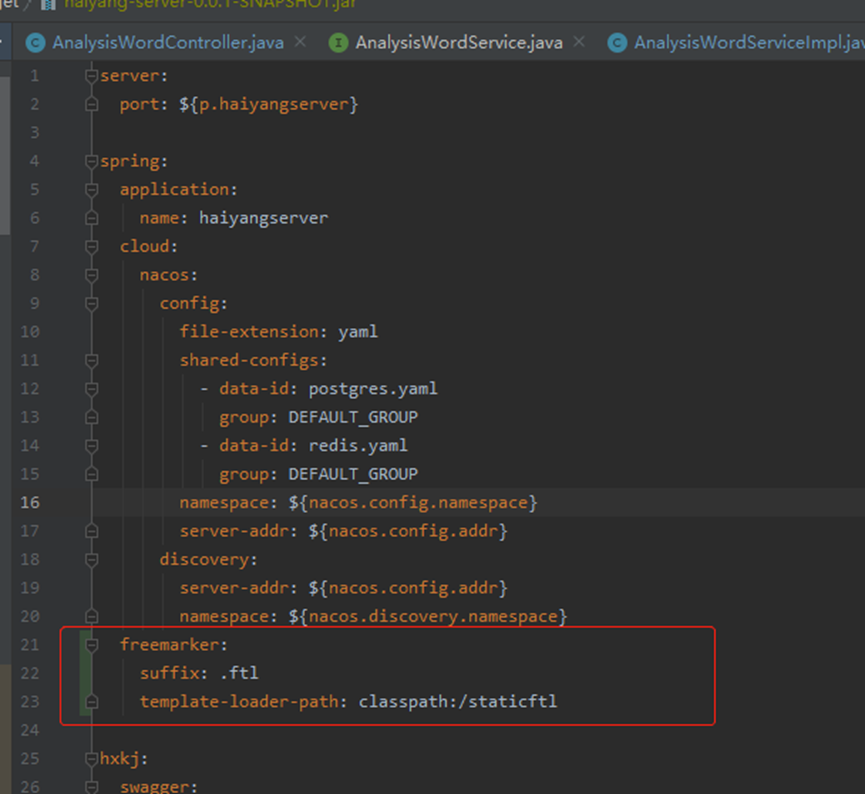Viewport: 865px width, 794px height.
Task: Click the 'spring:' key
Action: click(134, 161)
